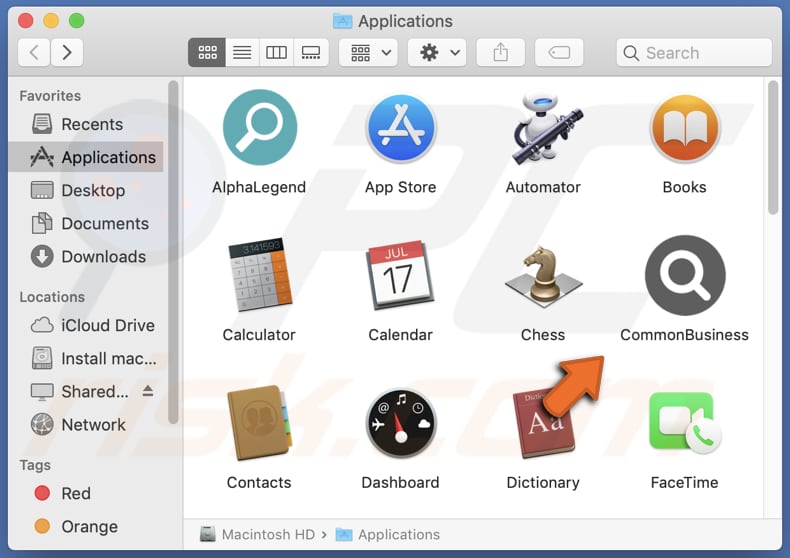Select the Chess app icon

click(x=543, y=277)
